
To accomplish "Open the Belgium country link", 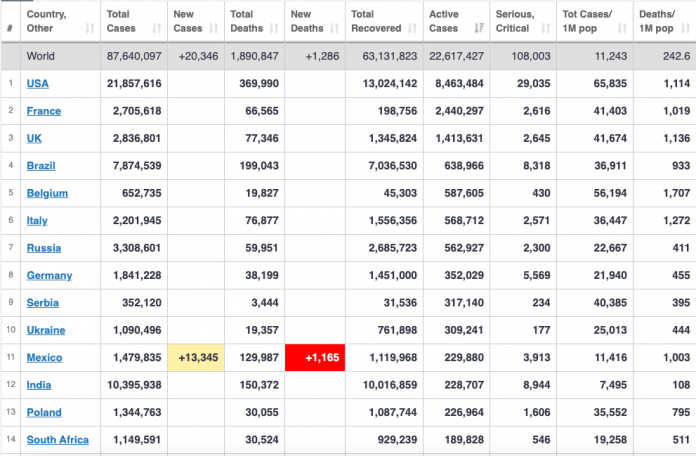I will (47, 193).
